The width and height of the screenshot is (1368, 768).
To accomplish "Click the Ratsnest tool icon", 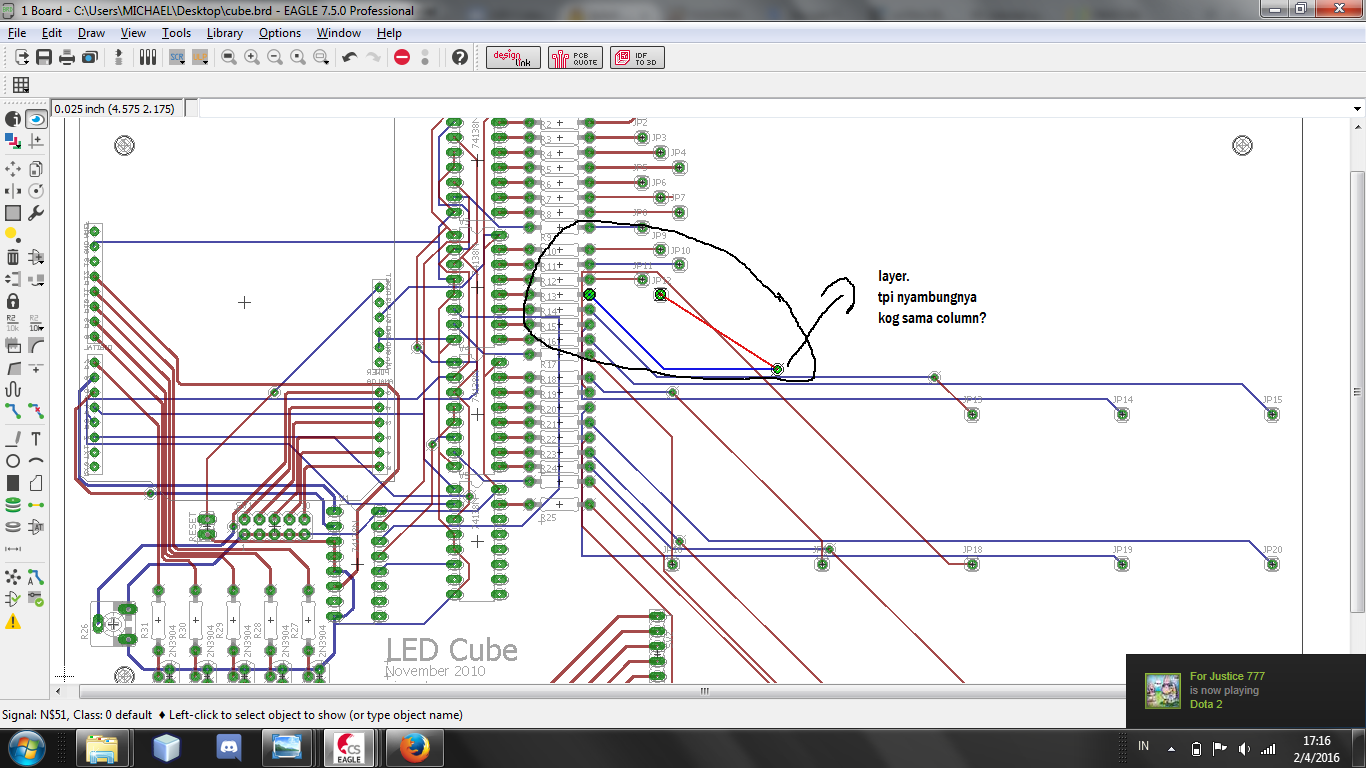I will click(x=13, y=577).
